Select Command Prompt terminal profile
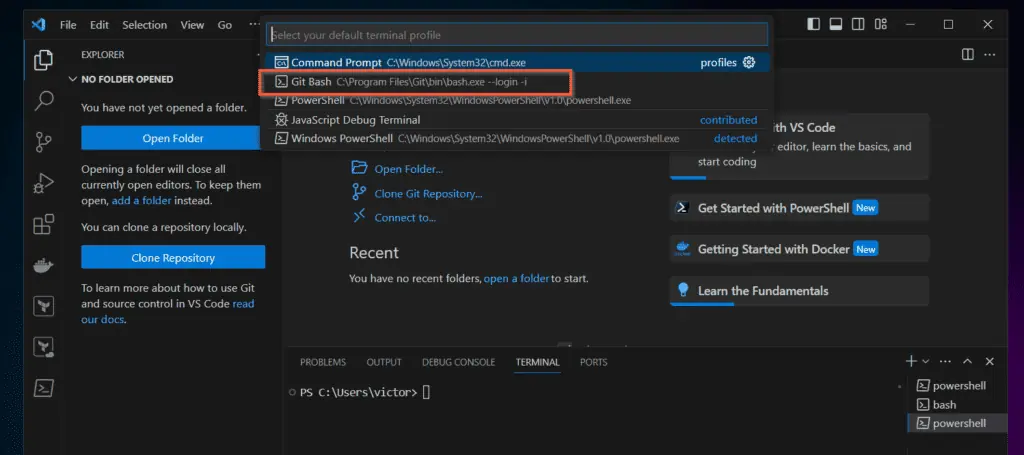Viewport: 1024px width, 455px height. pyautogui.click(x=518, y=63)
